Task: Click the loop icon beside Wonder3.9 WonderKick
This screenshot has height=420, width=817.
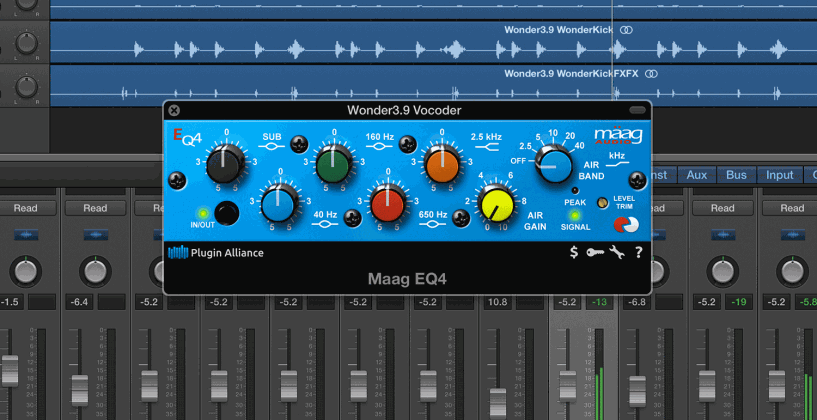Action: tap(626, 30)
